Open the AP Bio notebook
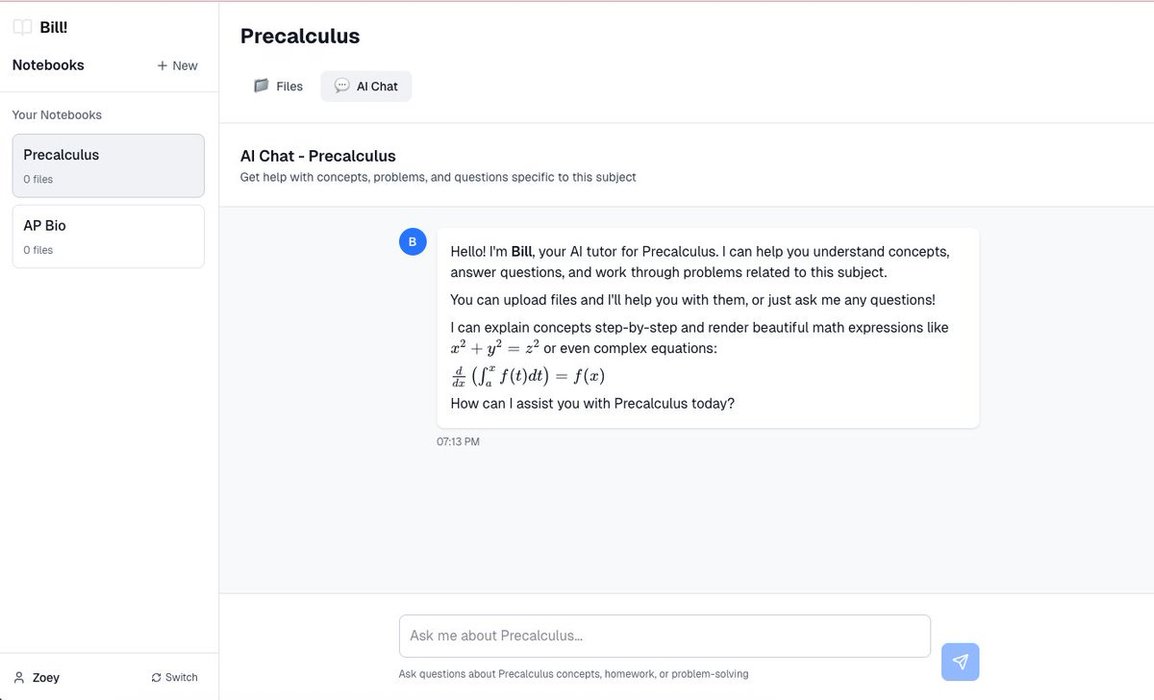The width and height of the screenshot is (1154, 700). 108,237
